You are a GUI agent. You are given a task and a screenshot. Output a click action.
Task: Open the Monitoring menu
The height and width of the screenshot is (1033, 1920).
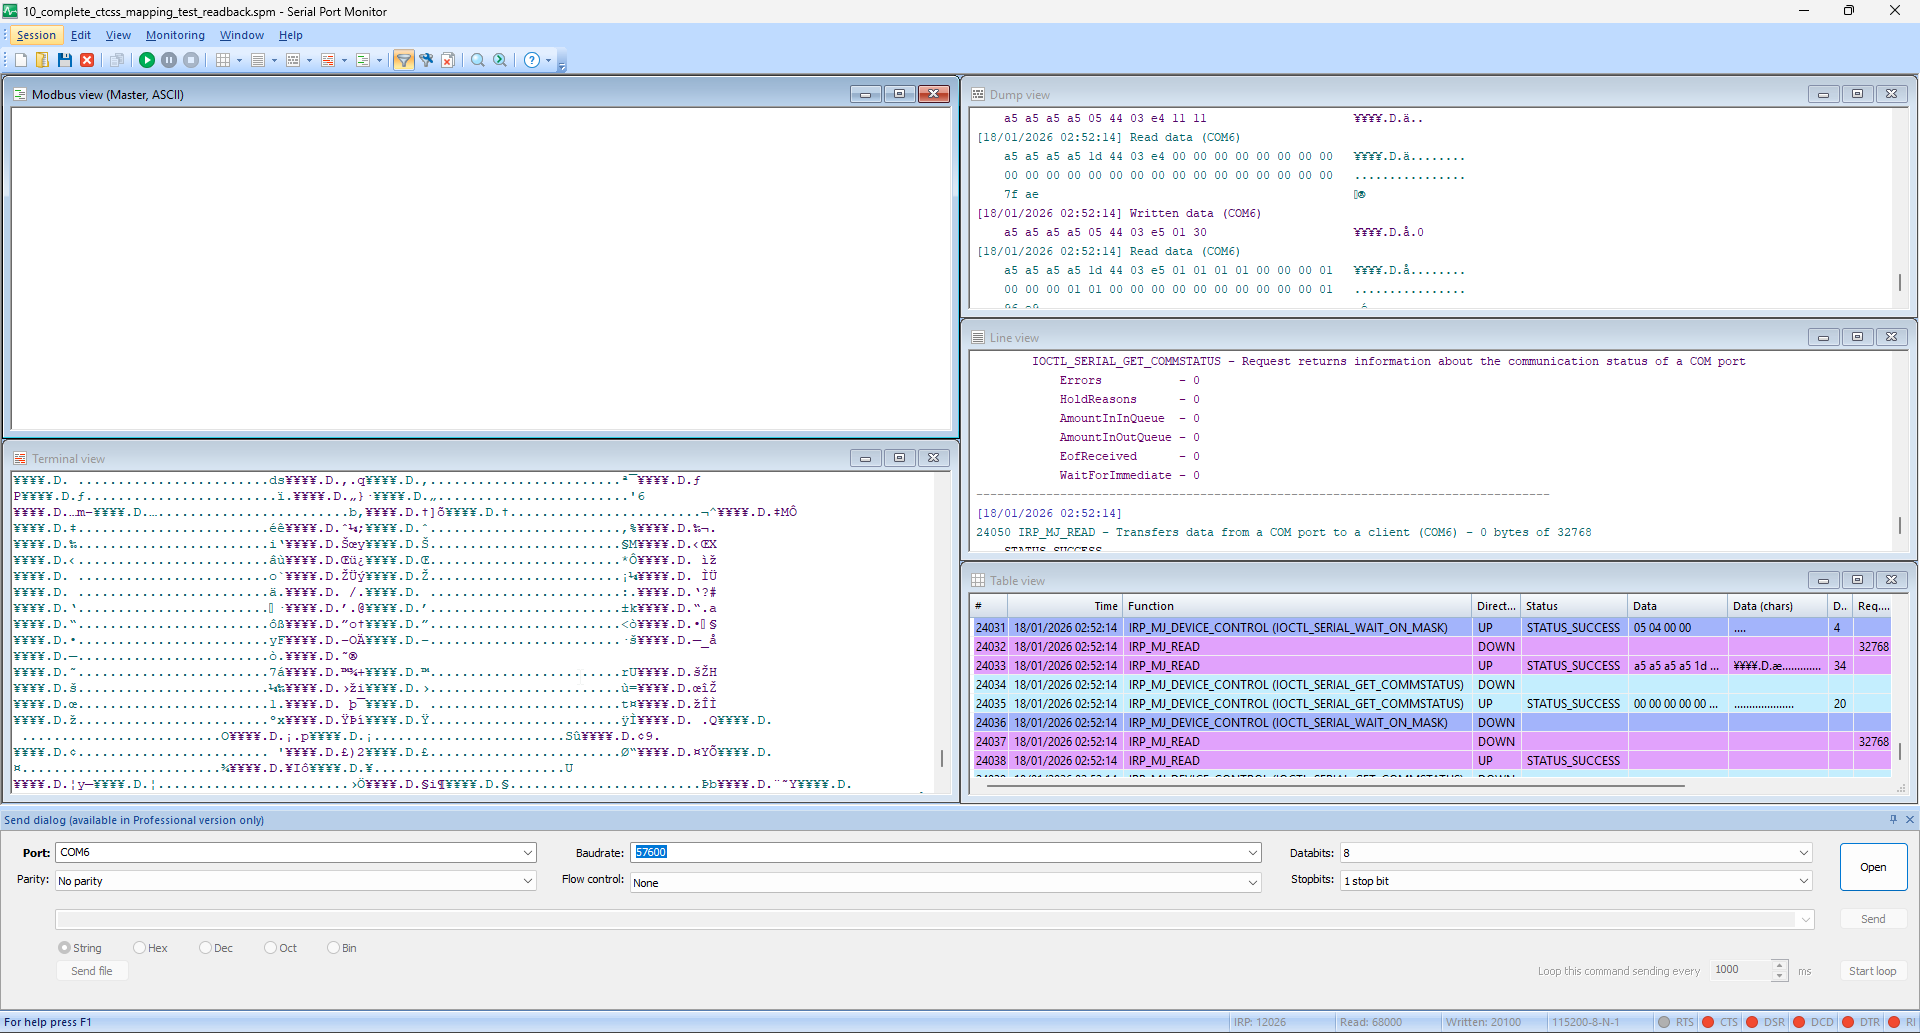pos(175,35)
